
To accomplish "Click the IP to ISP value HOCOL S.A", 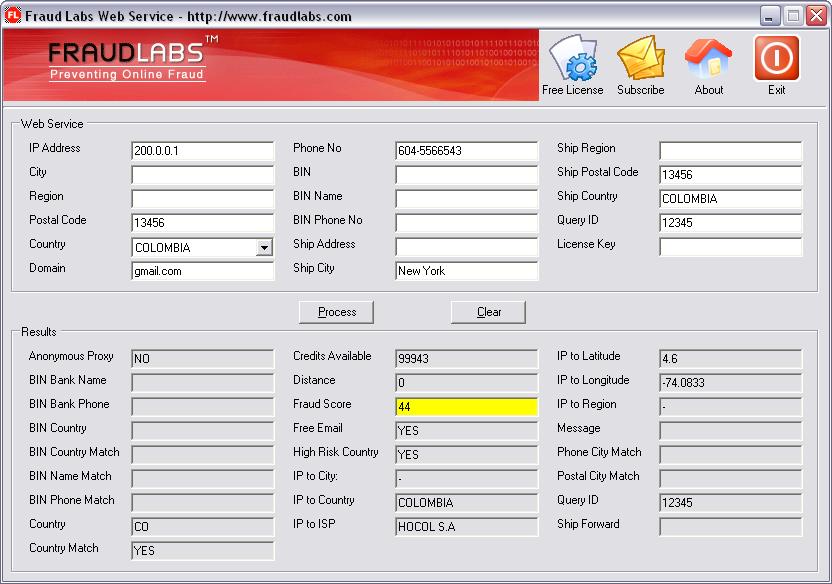I will tap(466, 527).
